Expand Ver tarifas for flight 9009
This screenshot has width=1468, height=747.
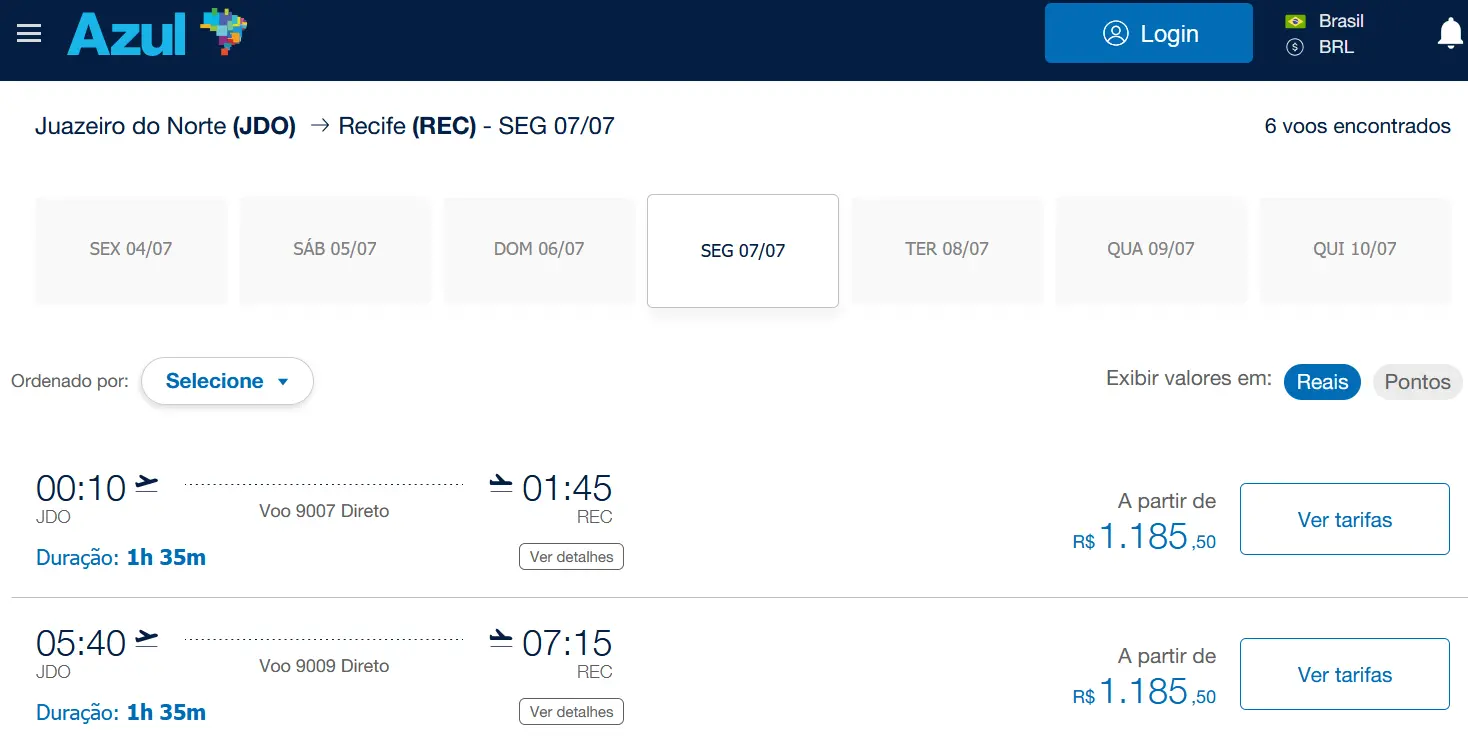tap(1344, 674)
